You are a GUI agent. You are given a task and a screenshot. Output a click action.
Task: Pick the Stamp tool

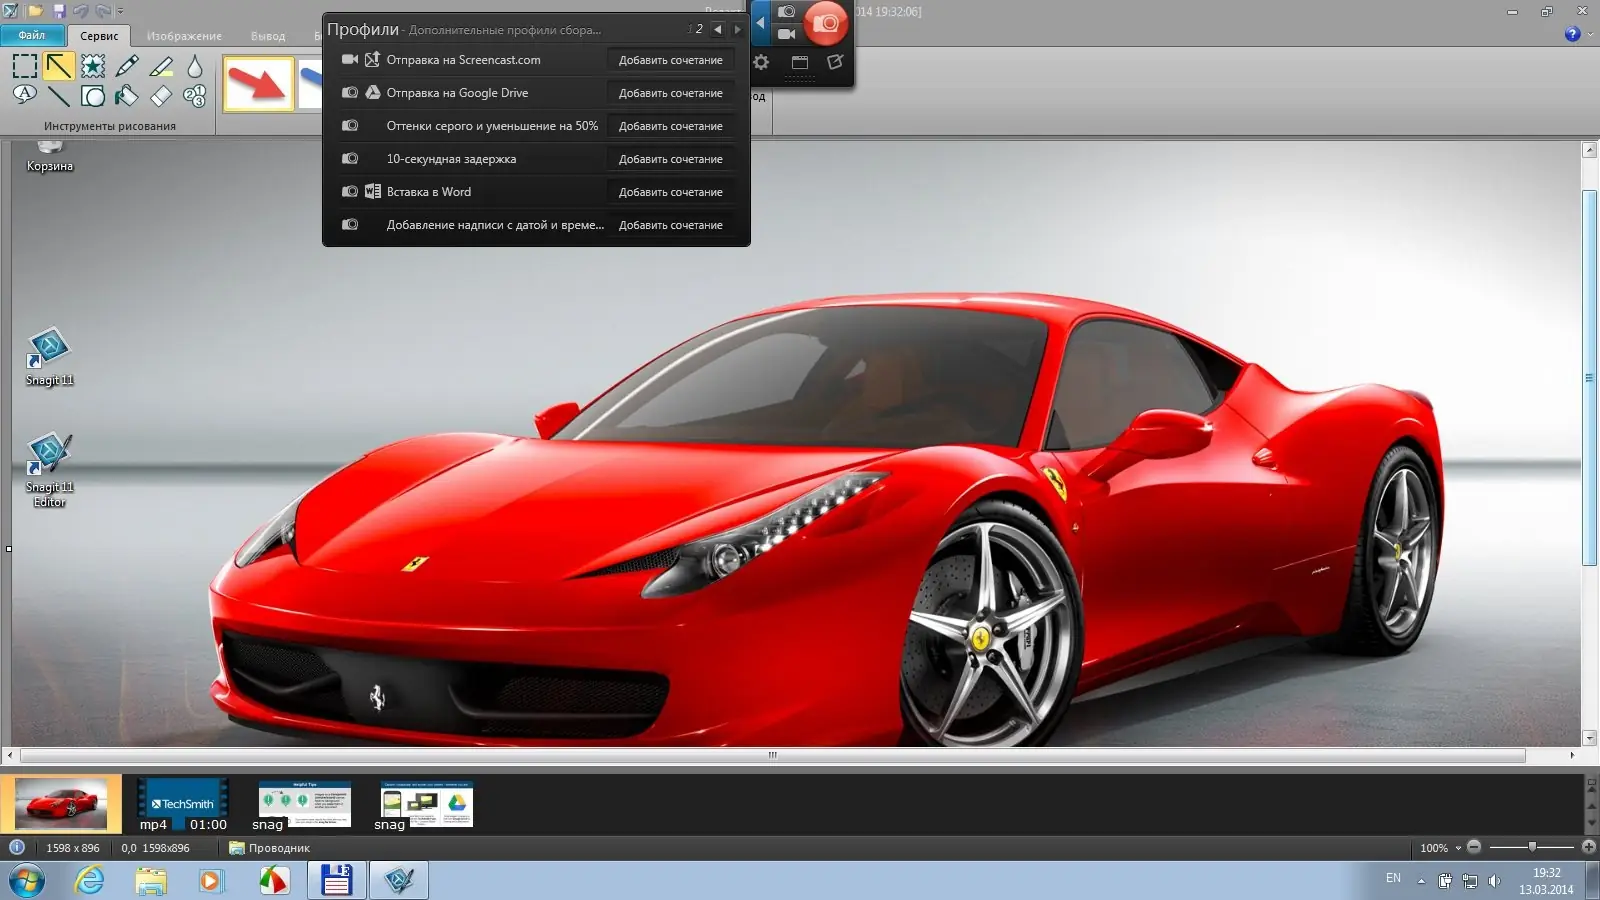click(x=93, y=66)
